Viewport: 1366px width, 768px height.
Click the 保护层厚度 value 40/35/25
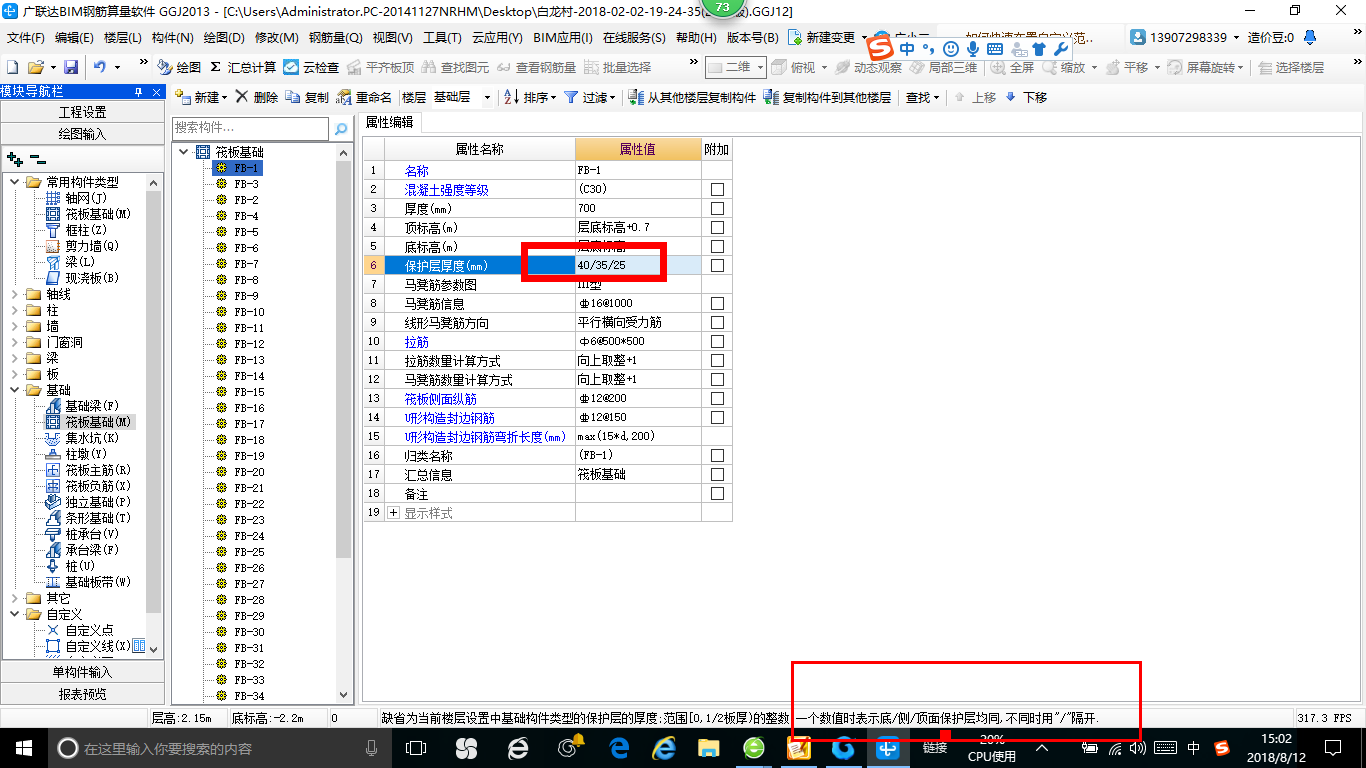pos(638,265)
